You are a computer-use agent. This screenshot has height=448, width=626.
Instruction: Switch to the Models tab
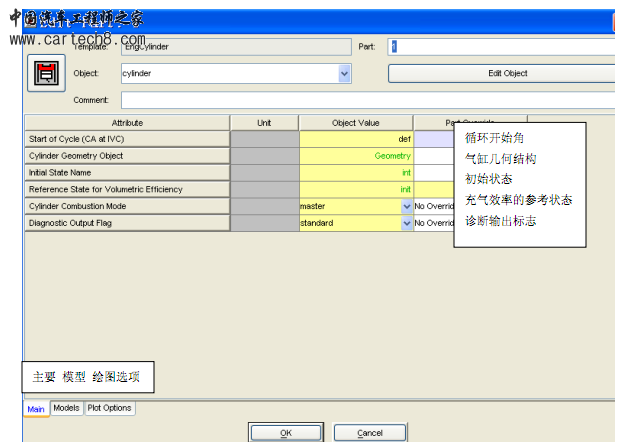point(66,408)
